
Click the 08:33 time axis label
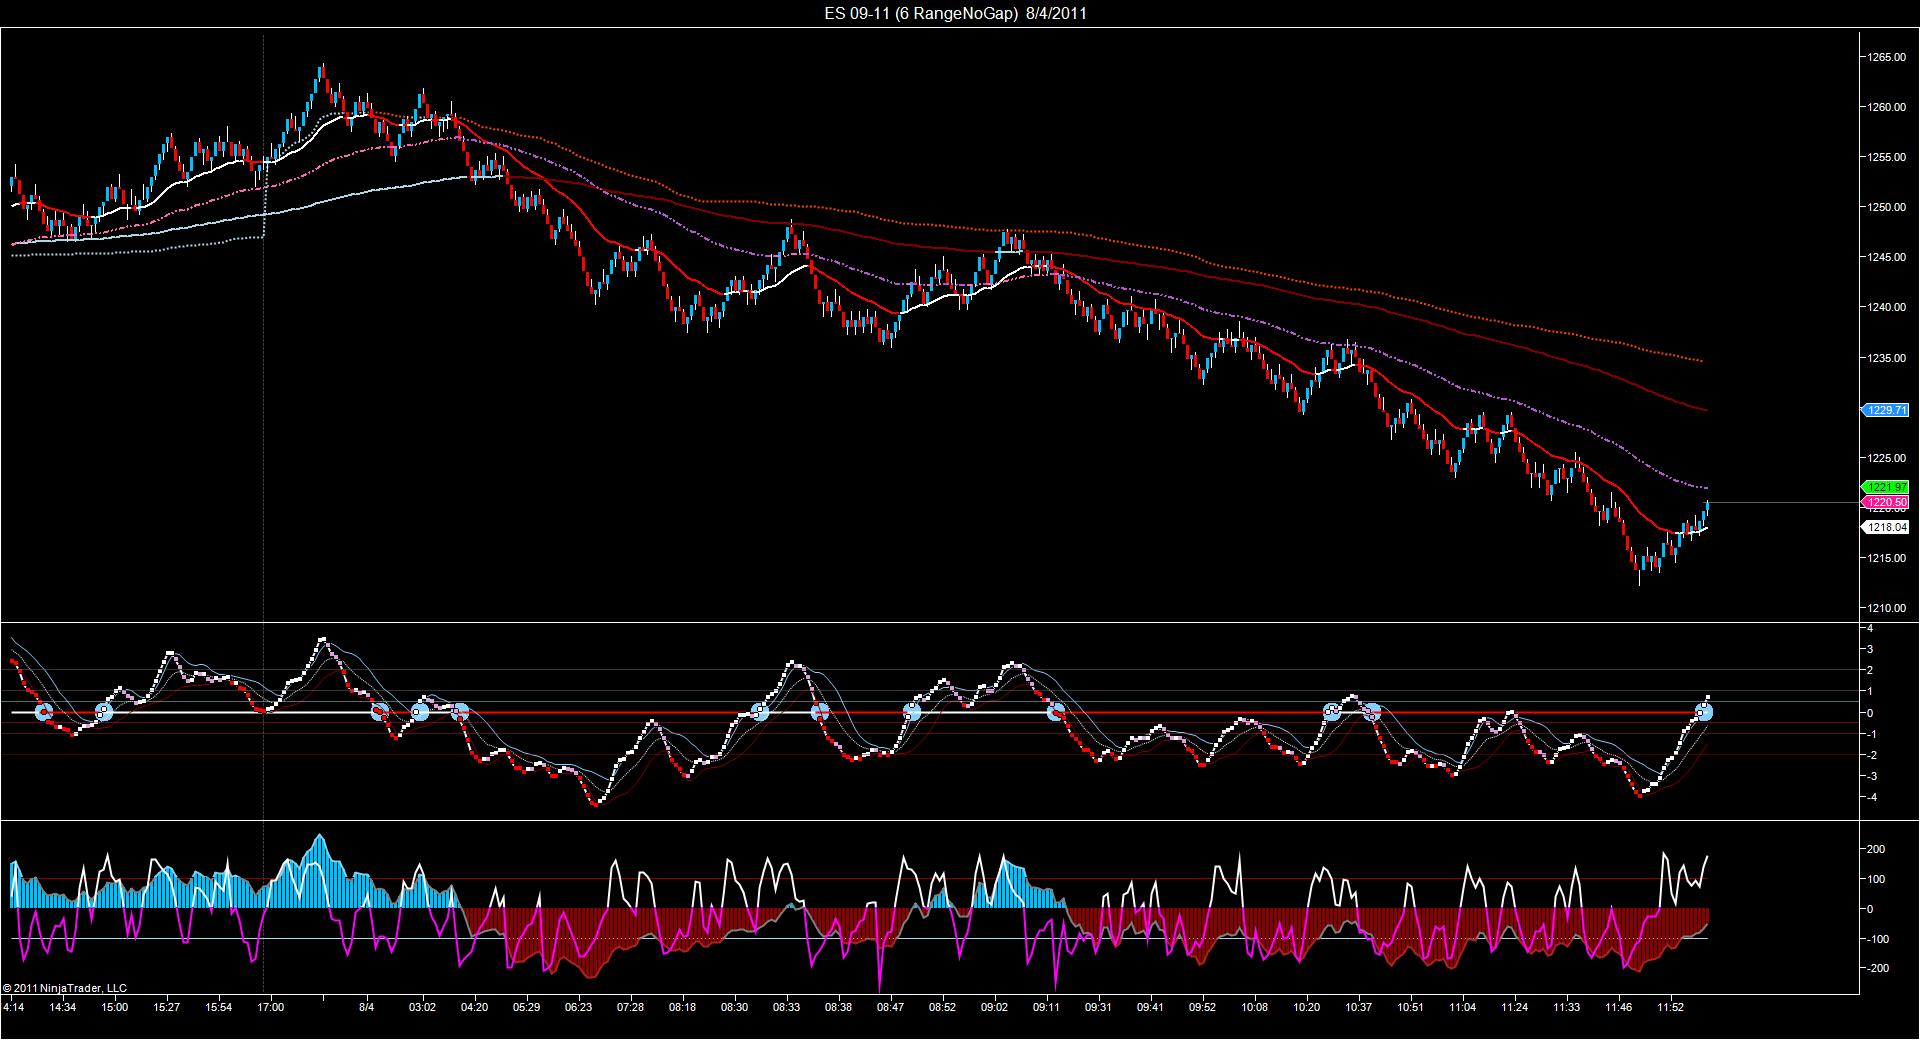pyautogui.click(x=786, y=1007)
